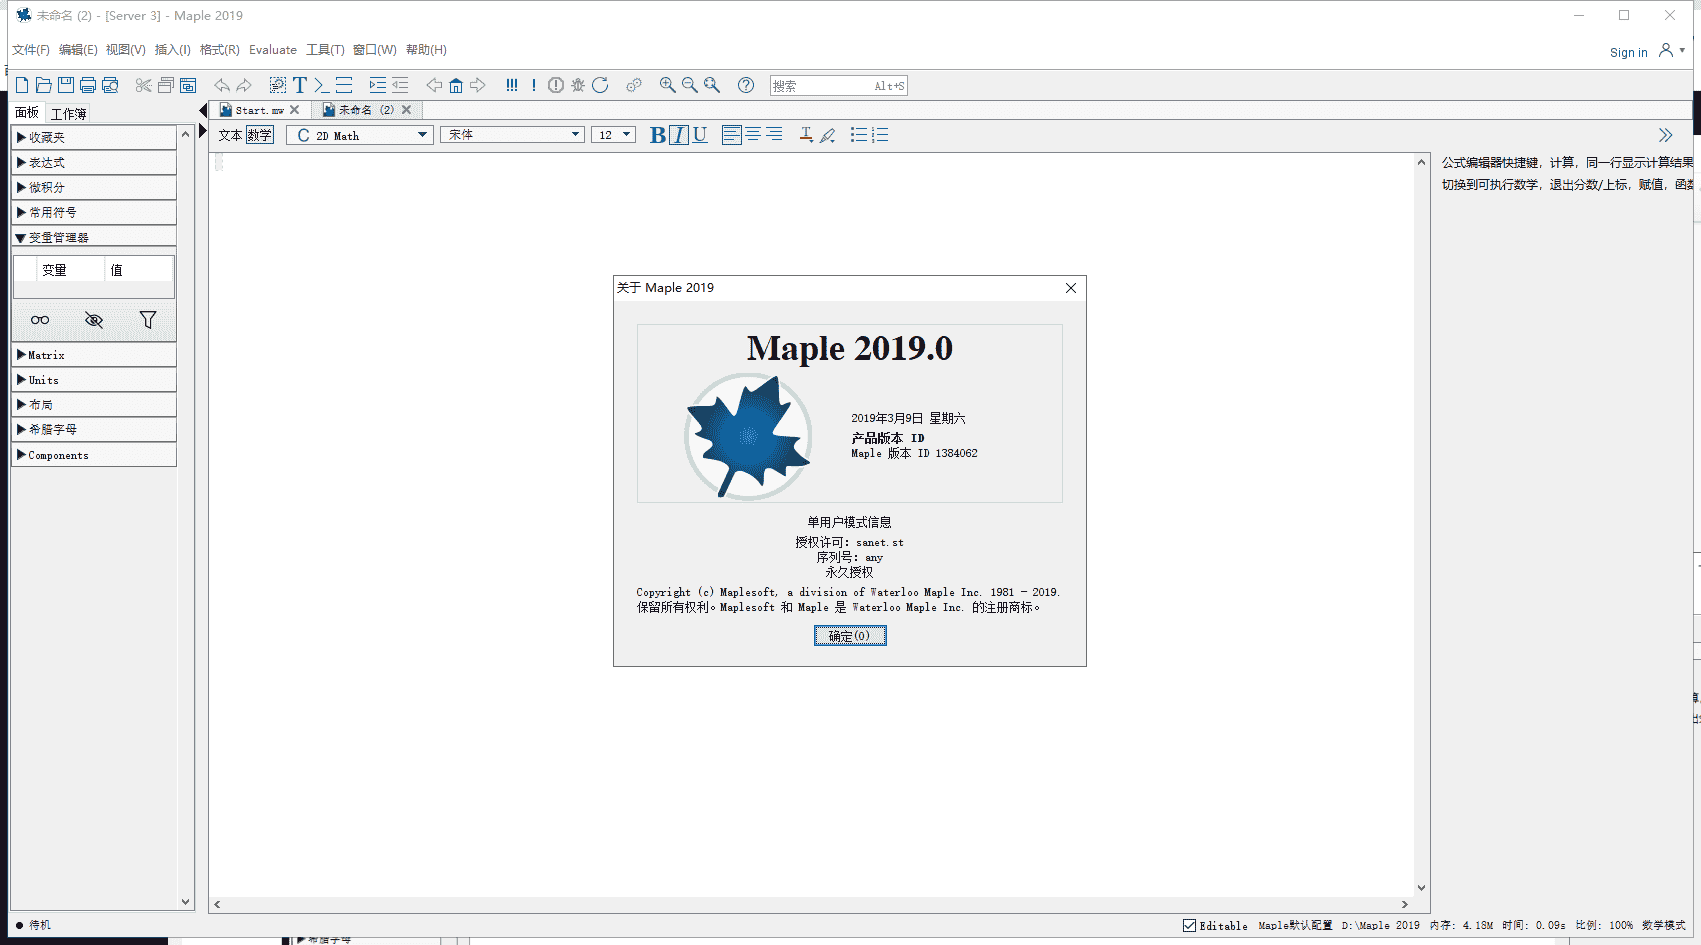Open the debugger icon on the toolbar
Screen dimensions: 1701x945
tap(578, 85)
